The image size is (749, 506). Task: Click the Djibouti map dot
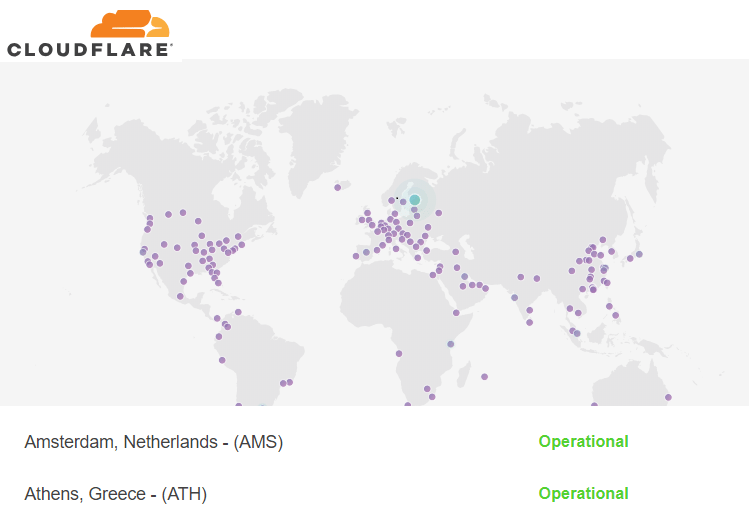point(456,312)
